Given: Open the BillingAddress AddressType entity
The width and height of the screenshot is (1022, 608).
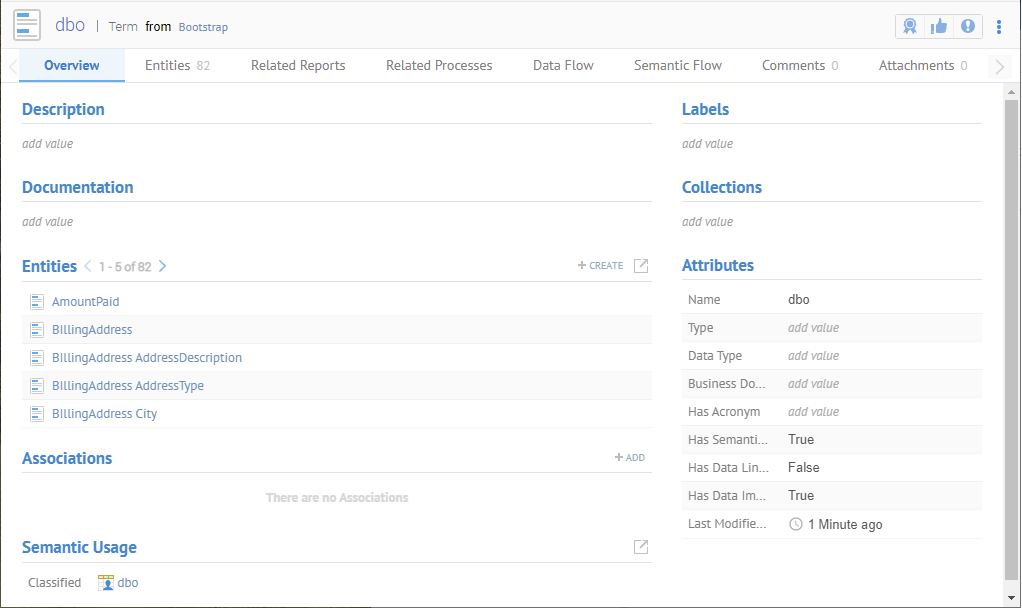Looking at the screenshot, I should [x=127, y=386].
